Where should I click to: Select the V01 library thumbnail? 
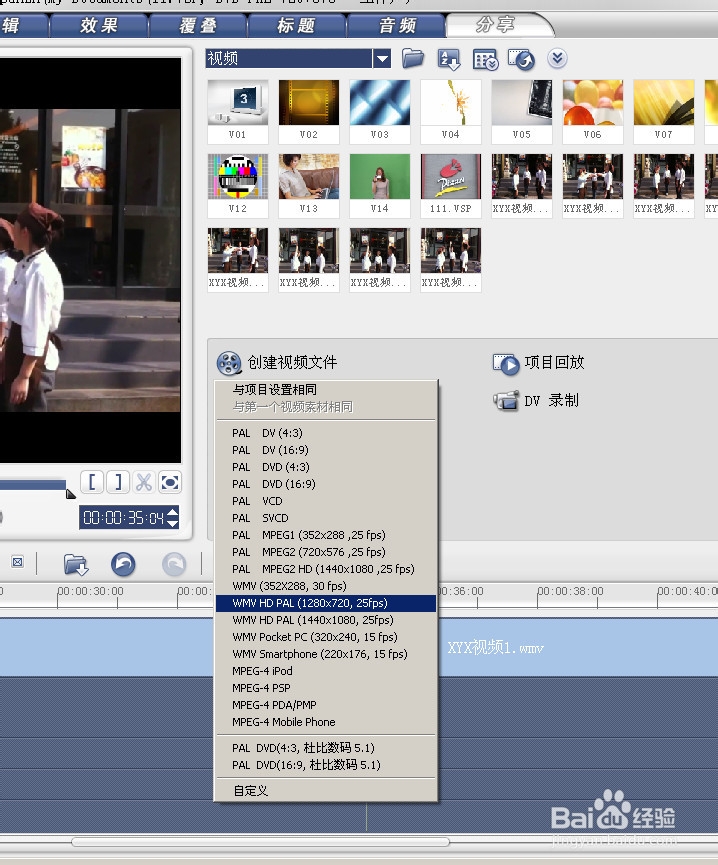238,111
